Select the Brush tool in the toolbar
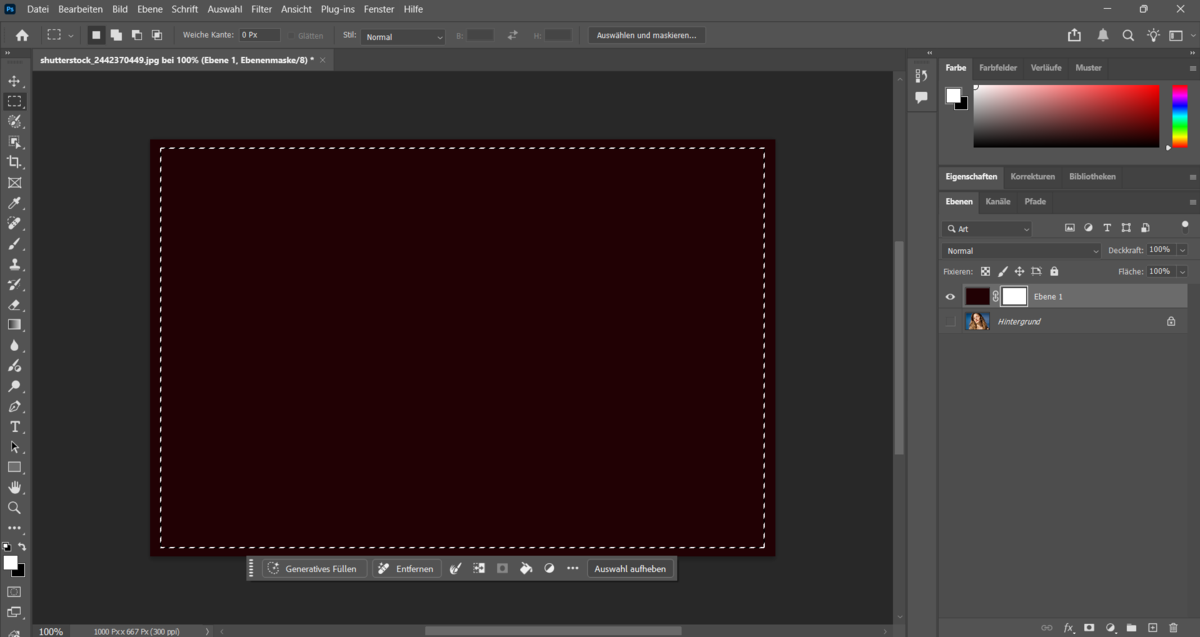Screen dimensions: 1200x637 [15, 244]
